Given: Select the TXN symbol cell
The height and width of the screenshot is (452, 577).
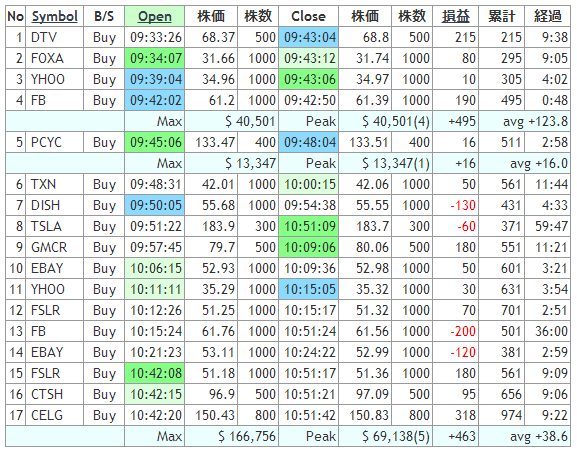Looking at the screenshot, I should click(x=54, y=184).
